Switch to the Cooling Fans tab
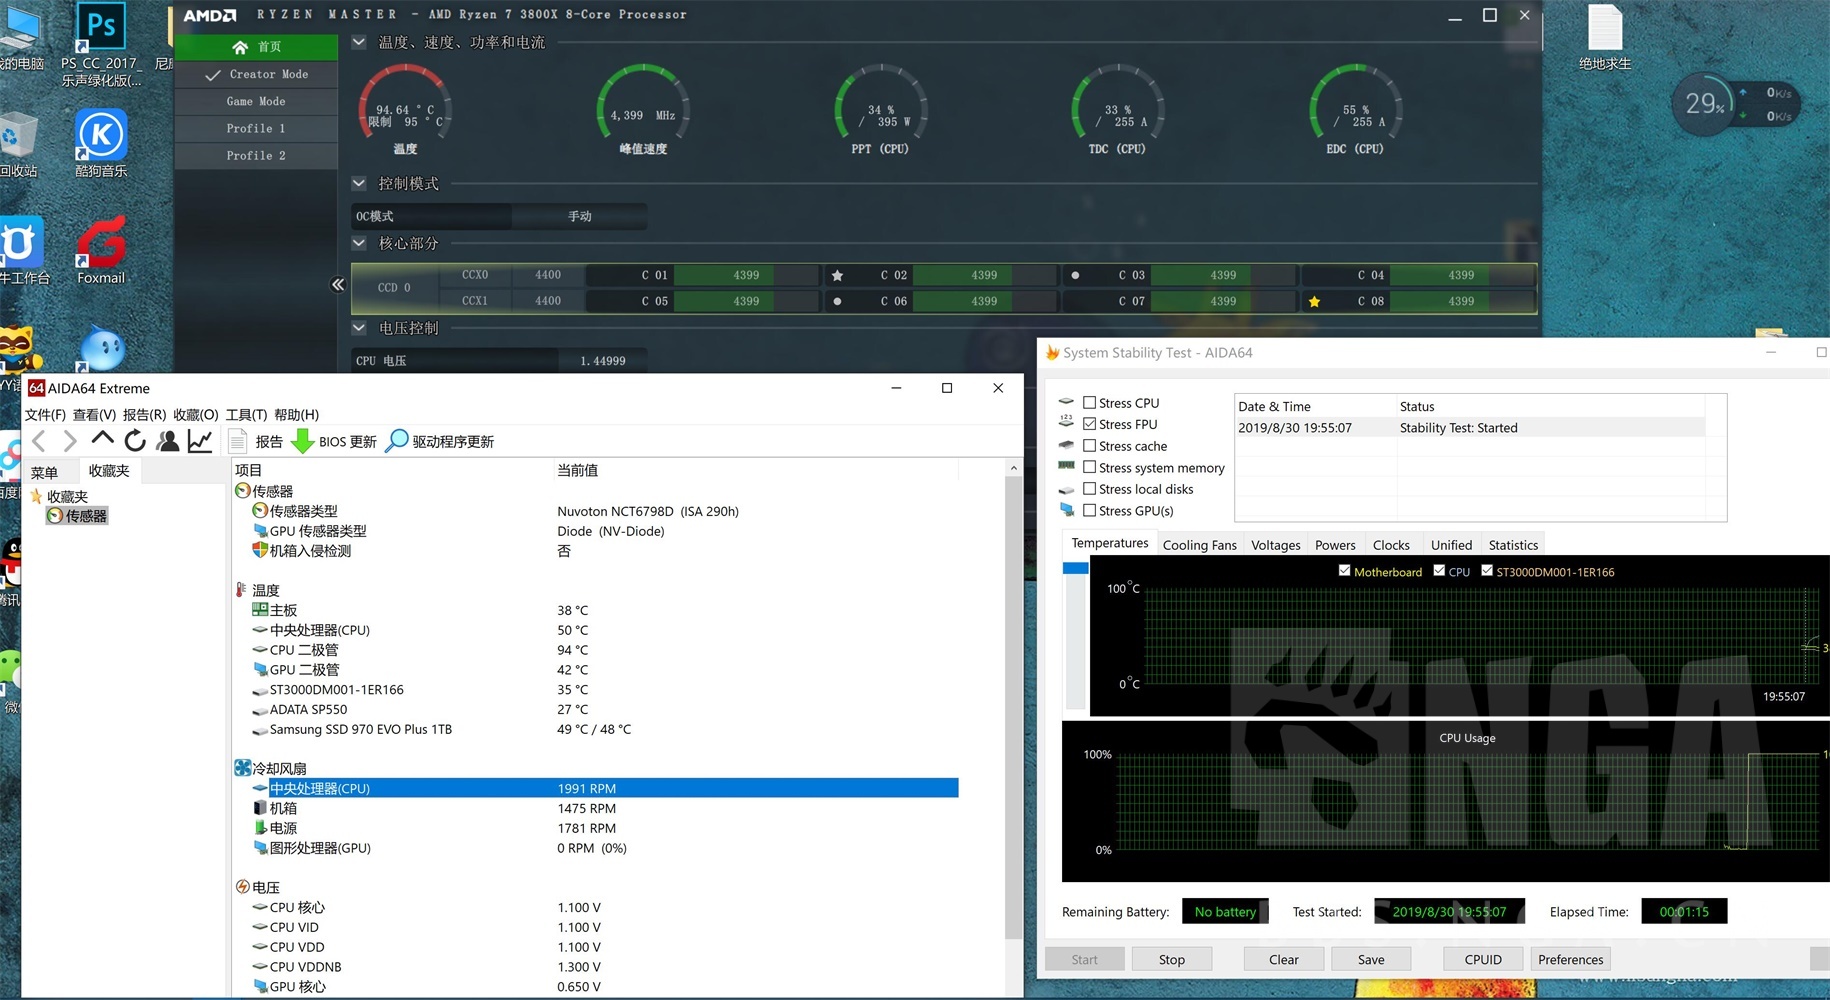Viewport: 1830px width, 1000px height. click(1199, 544)
